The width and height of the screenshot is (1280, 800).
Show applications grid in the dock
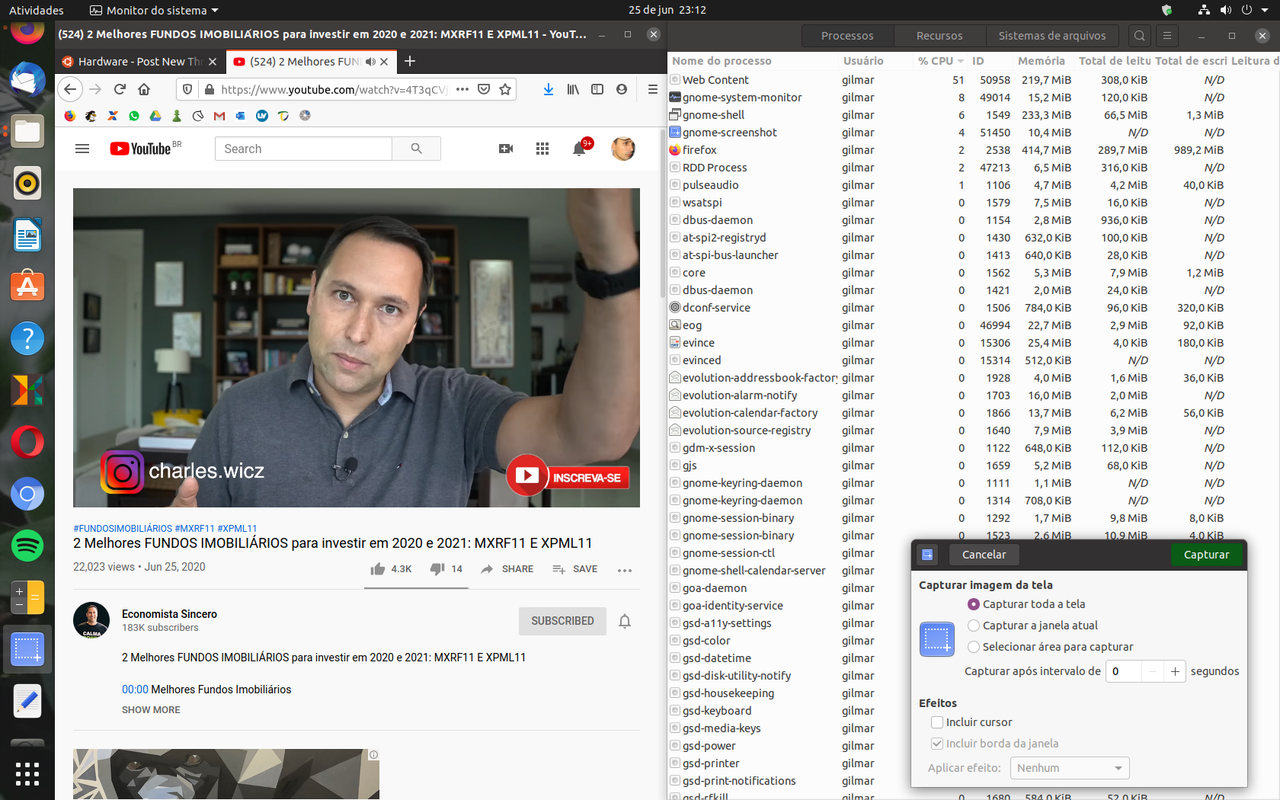[27, 773]
